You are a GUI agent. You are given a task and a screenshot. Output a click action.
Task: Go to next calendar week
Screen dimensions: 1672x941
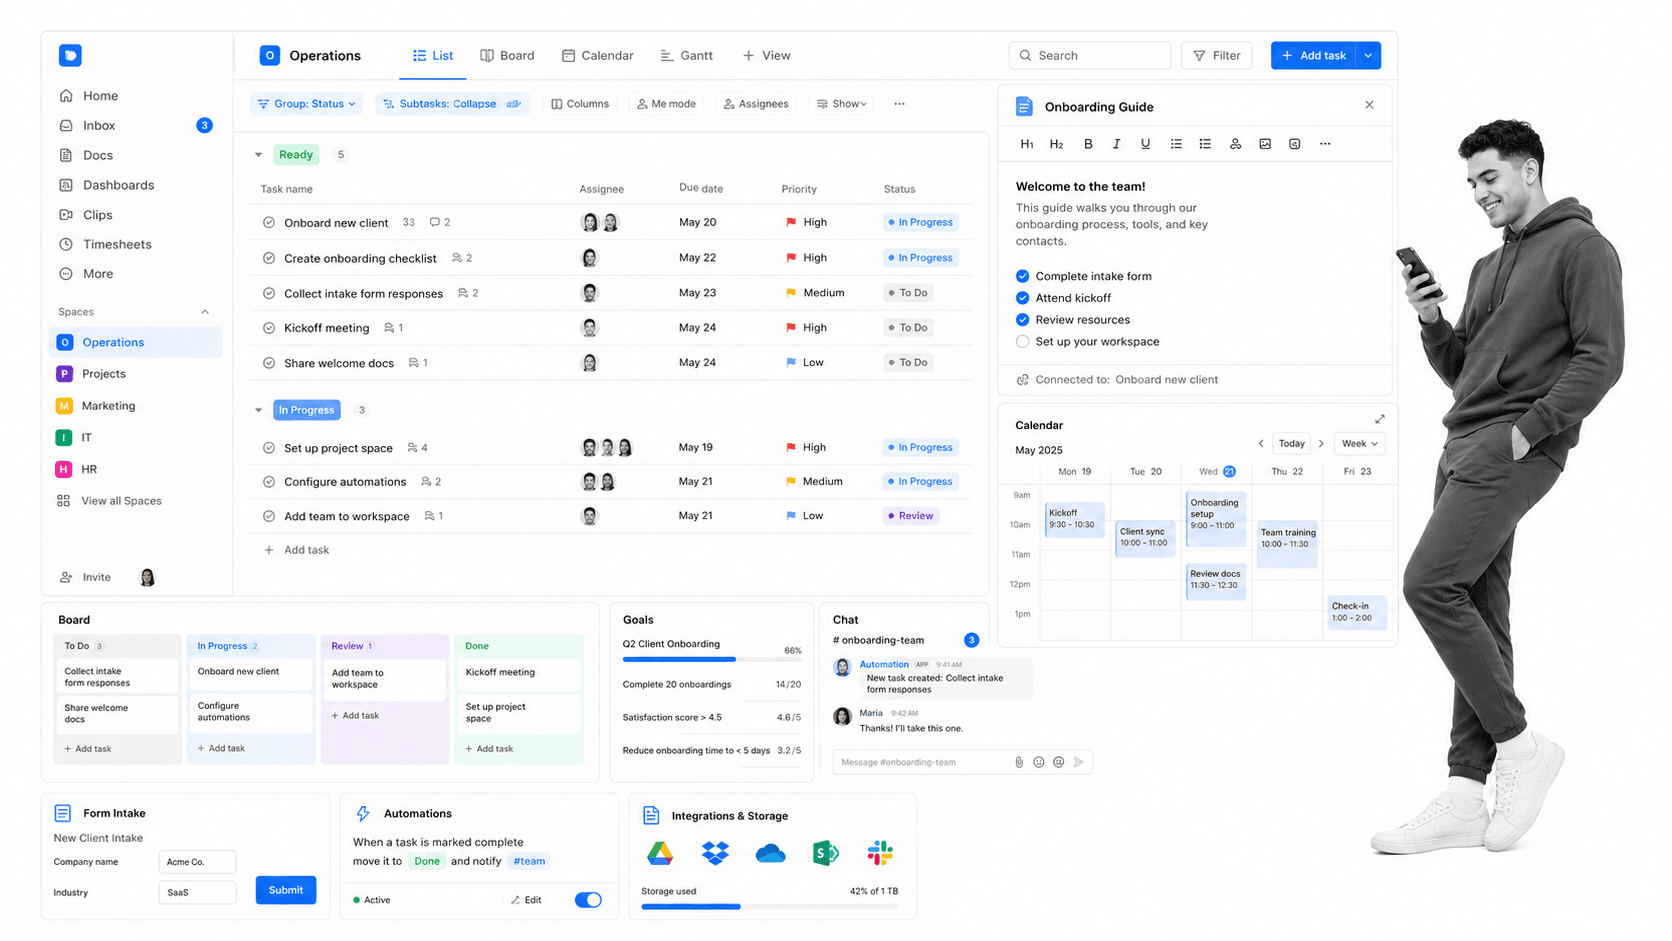1321,444
